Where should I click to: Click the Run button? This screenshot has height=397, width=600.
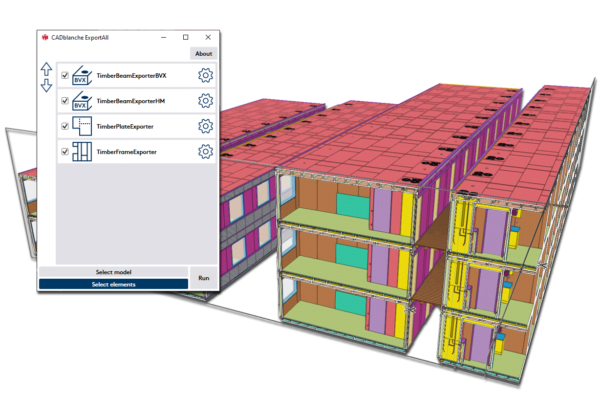[x=204, y=278]
